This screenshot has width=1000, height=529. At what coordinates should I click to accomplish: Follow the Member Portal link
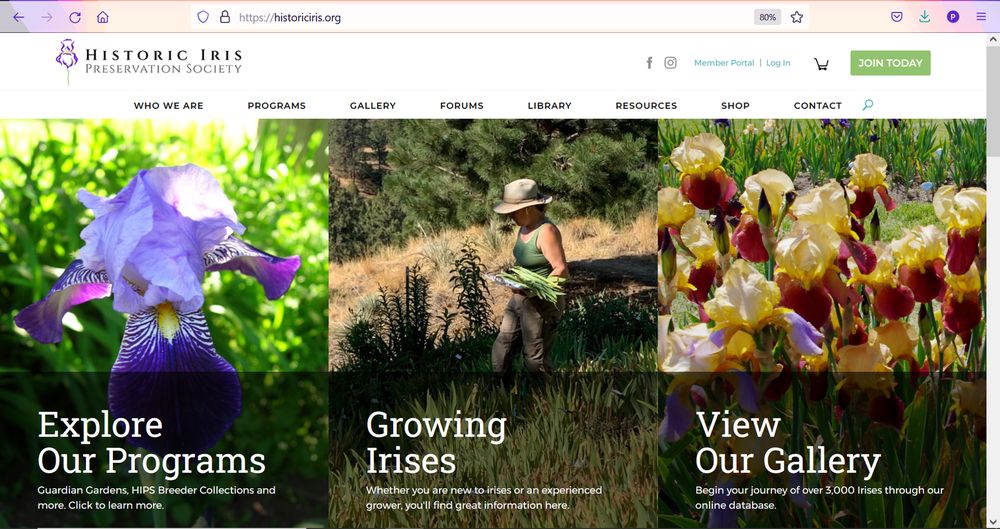(x=724, y=63)
